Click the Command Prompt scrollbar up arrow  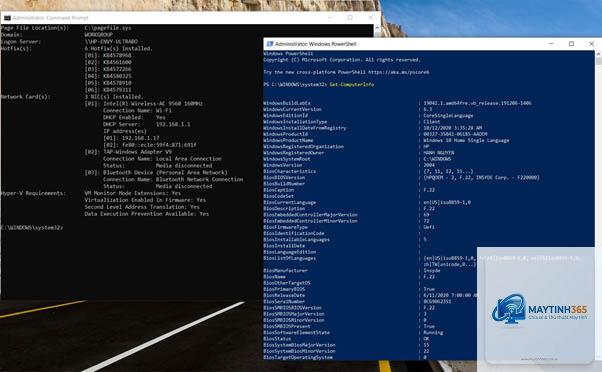tap(377, 28)
